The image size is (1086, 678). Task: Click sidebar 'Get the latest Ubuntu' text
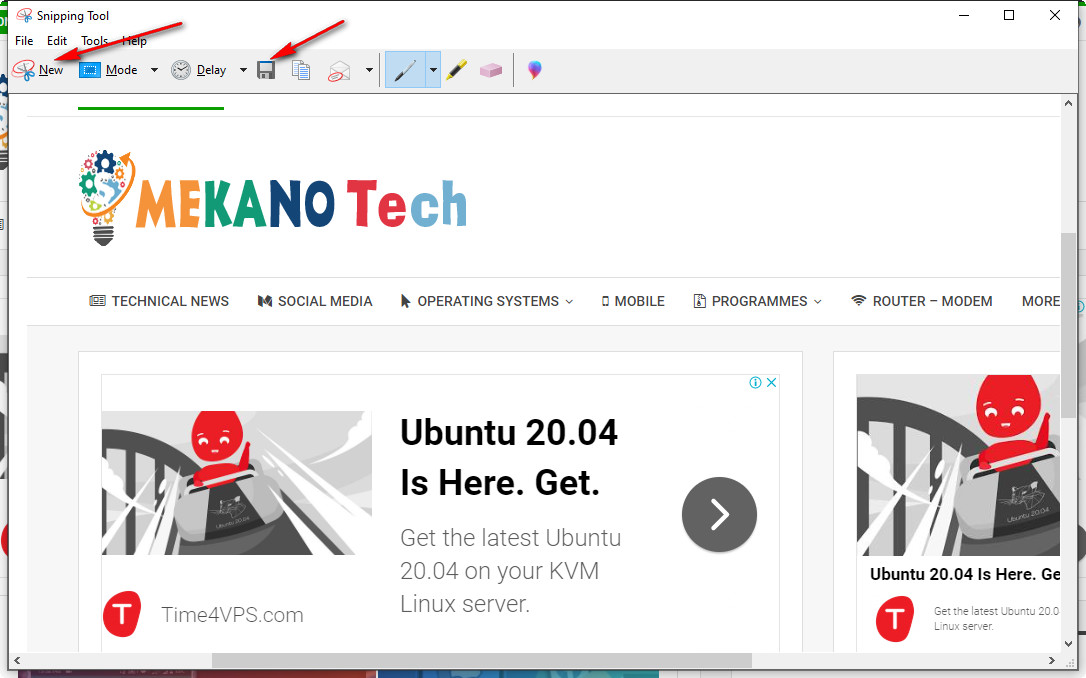[996, 618]
